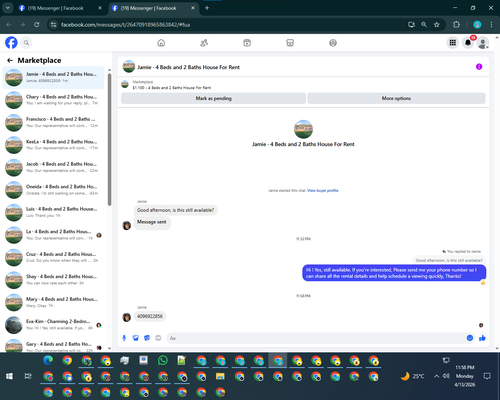500x400 pixels.
Task: Open Facebook search magnifier
Action: point(26,43)
